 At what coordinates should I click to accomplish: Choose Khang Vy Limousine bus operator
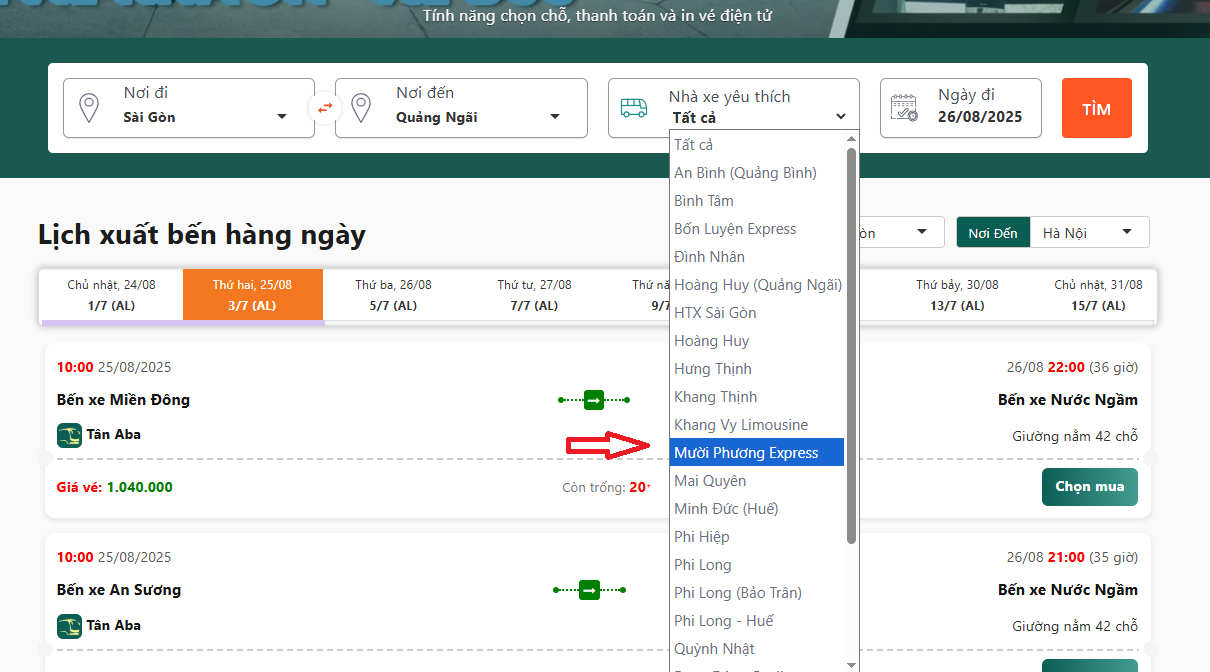click(740, 425)
